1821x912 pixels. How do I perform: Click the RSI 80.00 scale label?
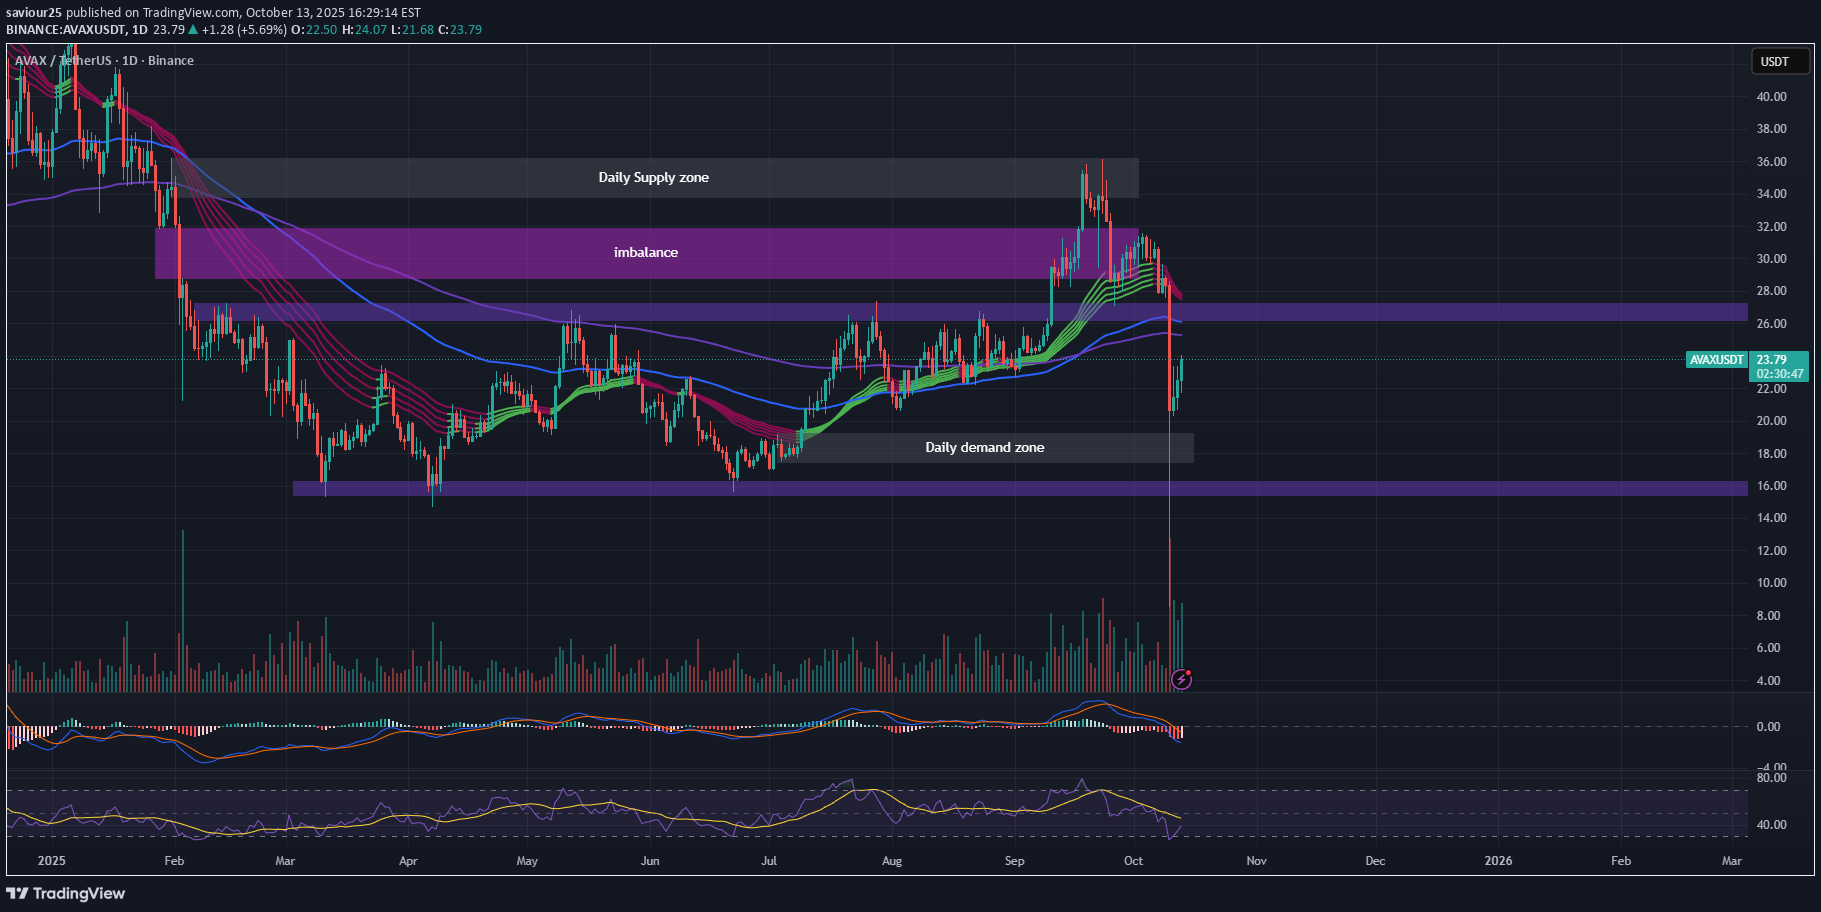(x=1771, y=778)
